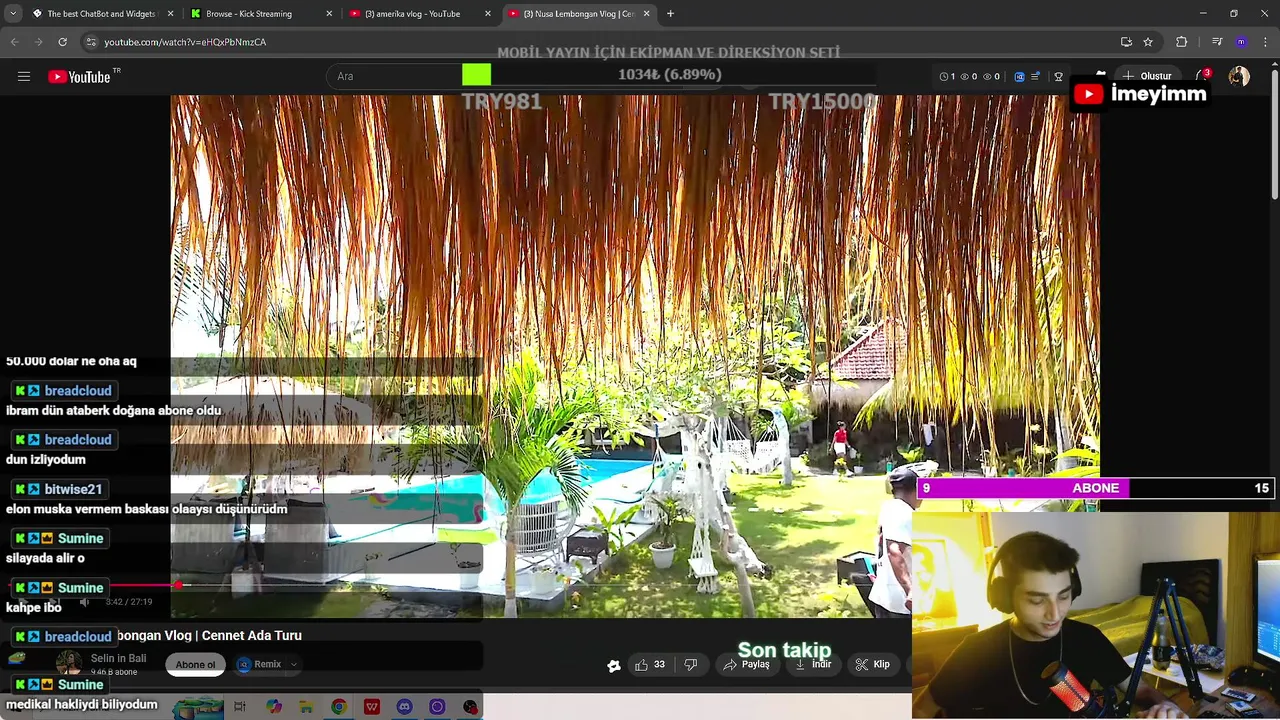Click the Remix button
Image resolution: width=1280 pixels, height=720 pixels.
click(259, 664)
